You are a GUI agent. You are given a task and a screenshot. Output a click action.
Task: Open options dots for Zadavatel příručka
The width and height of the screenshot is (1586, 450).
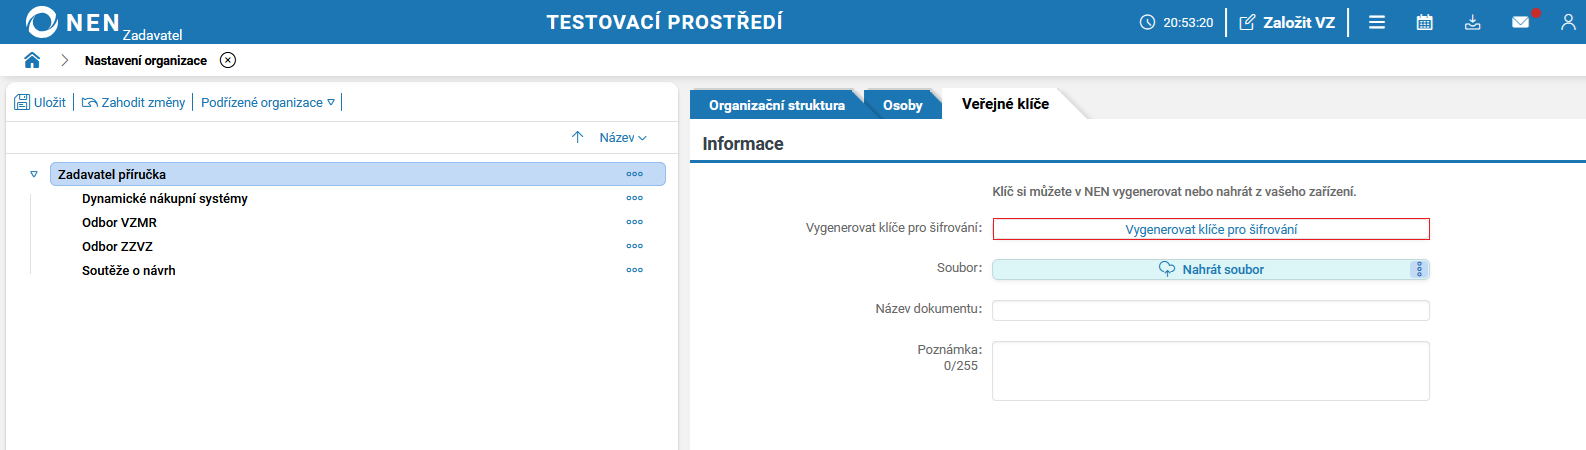(x=635, y=174)
